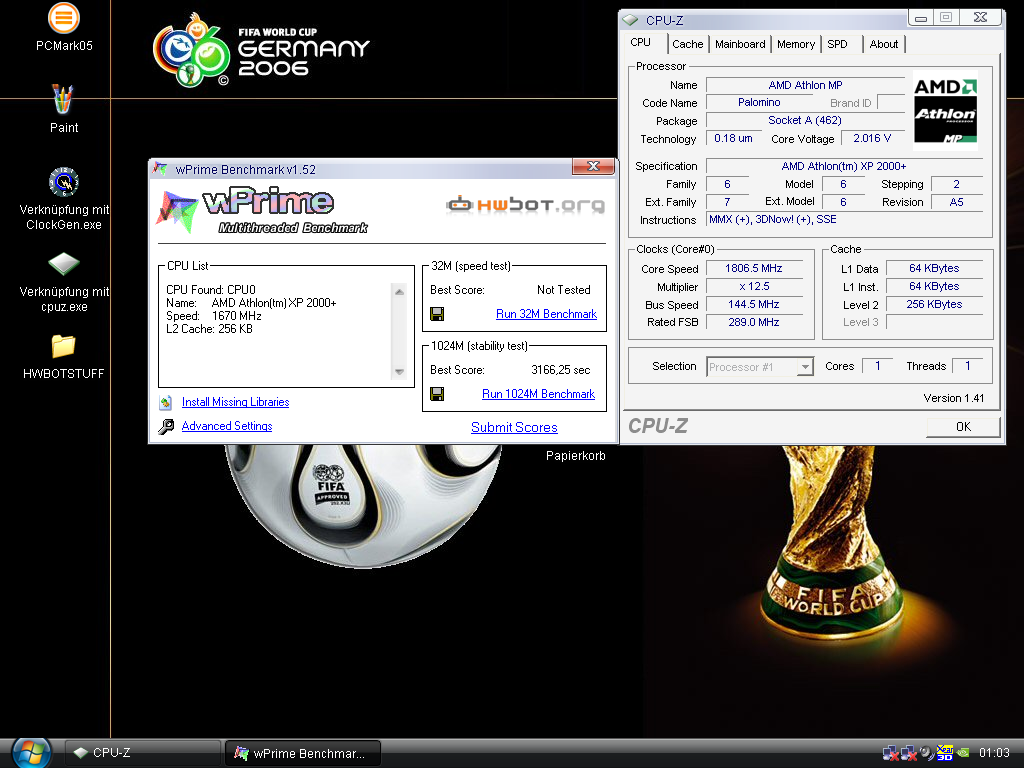Switch to the Cache tab in CPU-Z

(688, 44)
